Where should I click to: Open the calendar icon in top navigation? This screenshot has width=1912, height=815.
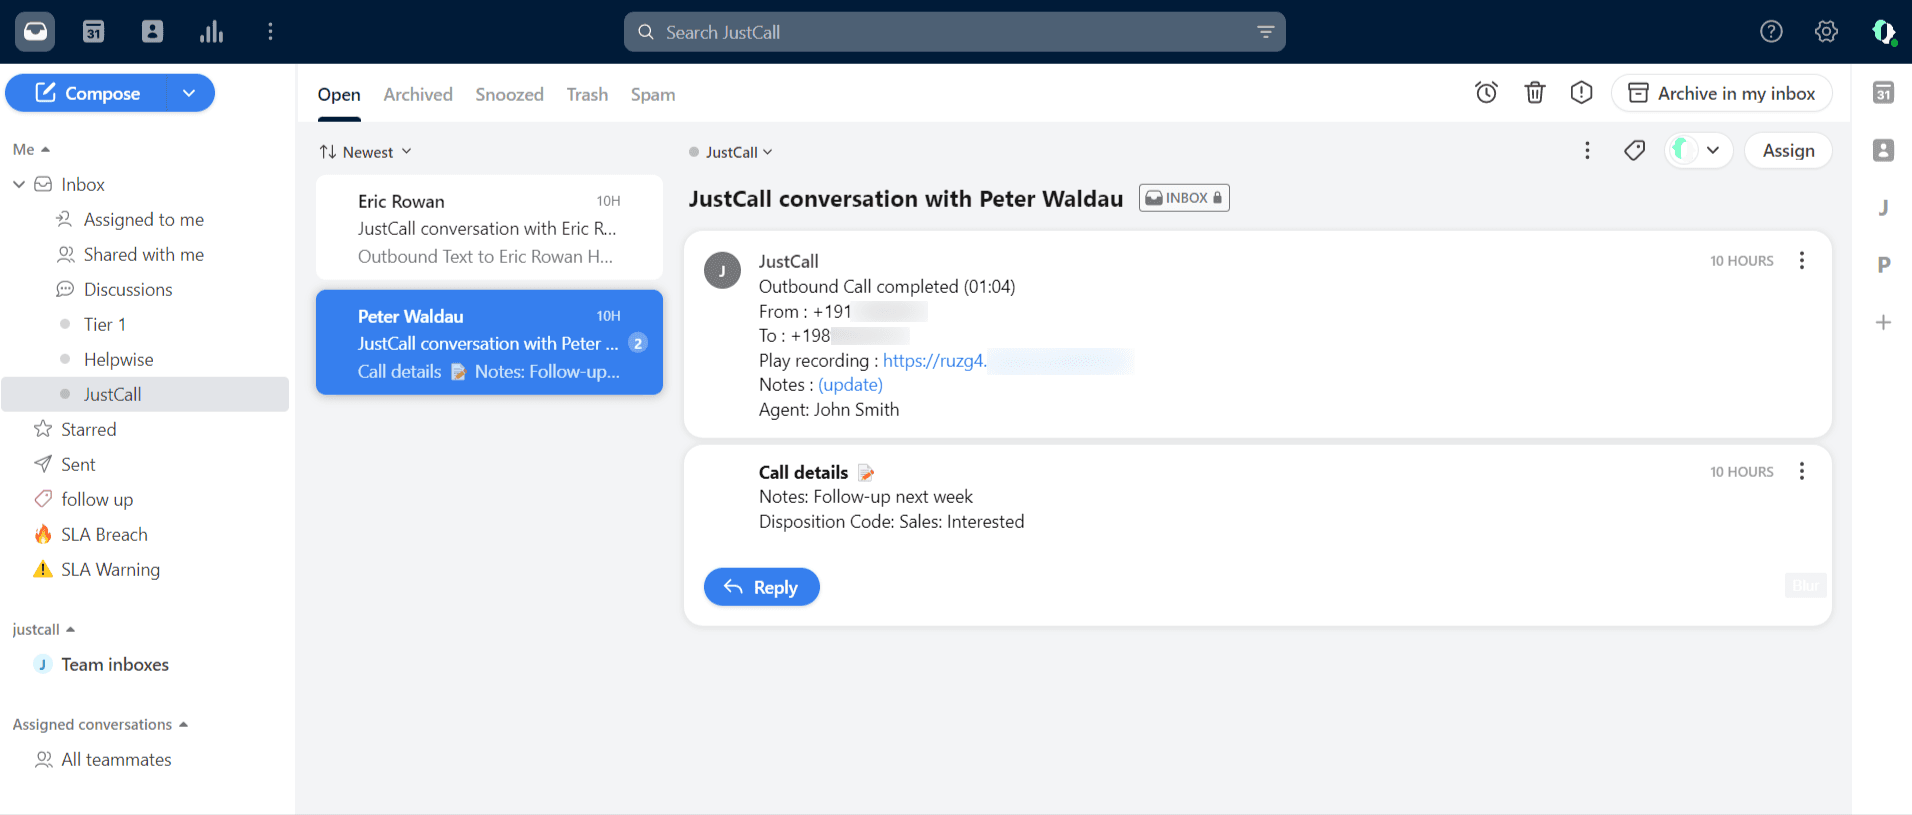click(93, 32)
